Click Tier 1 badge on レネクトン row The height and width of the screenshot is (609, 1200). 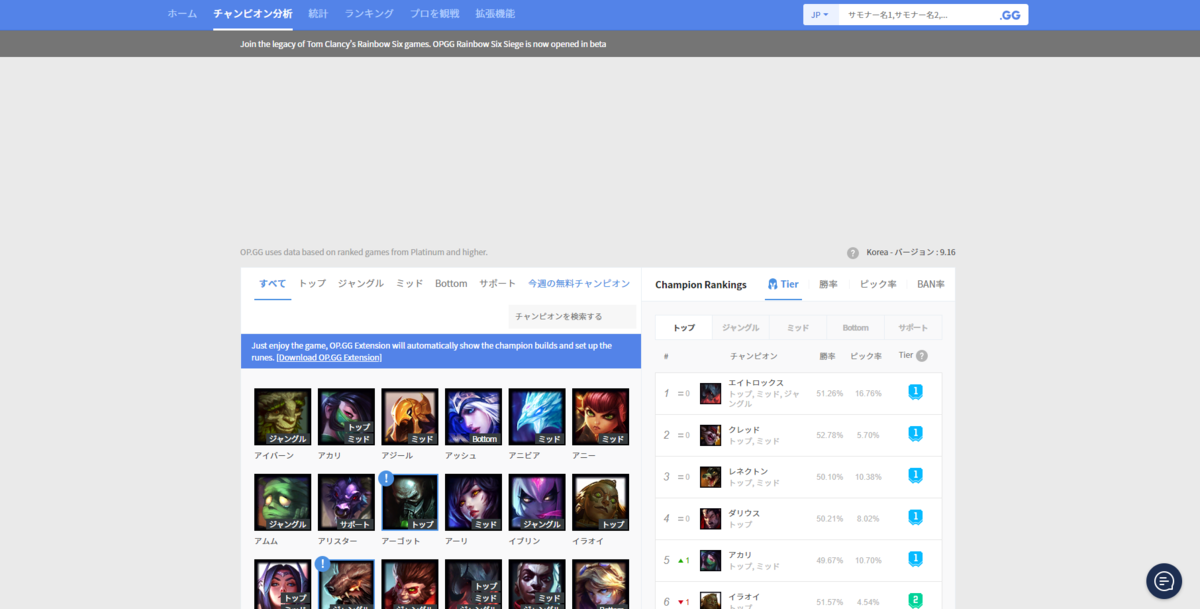coord(915,476)
